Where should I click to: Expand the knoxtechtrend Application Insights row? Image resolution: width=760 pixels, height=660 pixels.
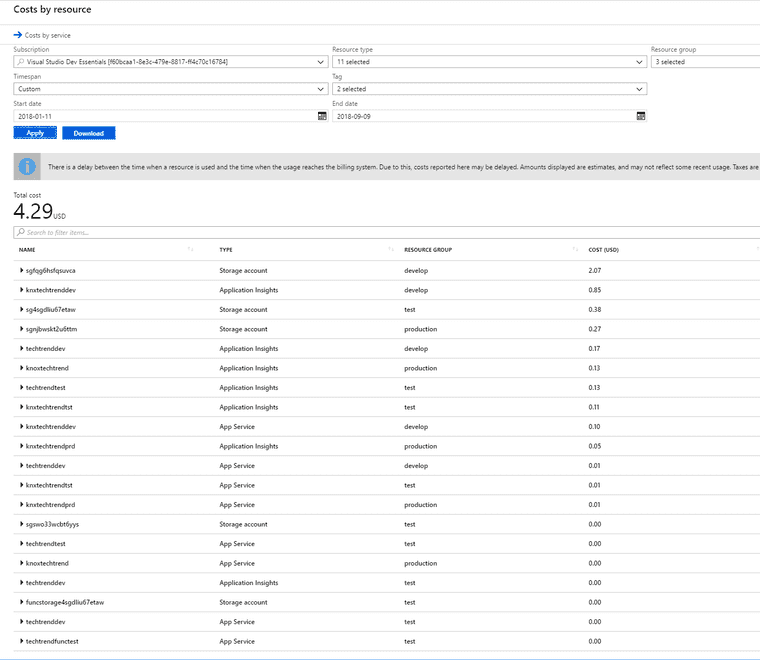(21, 368)
